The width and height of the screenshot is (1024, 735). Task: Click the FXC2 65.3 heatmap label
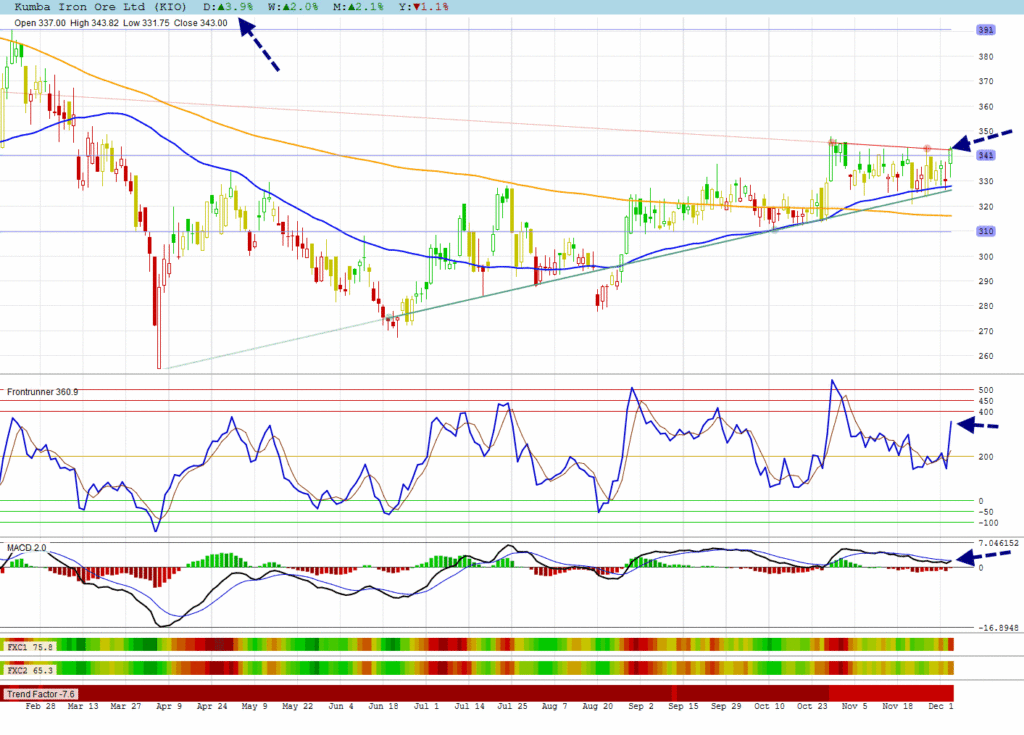pos(29,668)
